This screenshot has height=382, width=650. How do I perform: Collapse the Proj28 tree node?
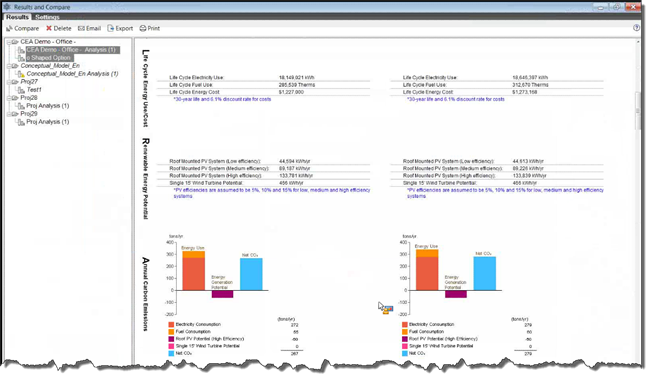pos(8,98)
